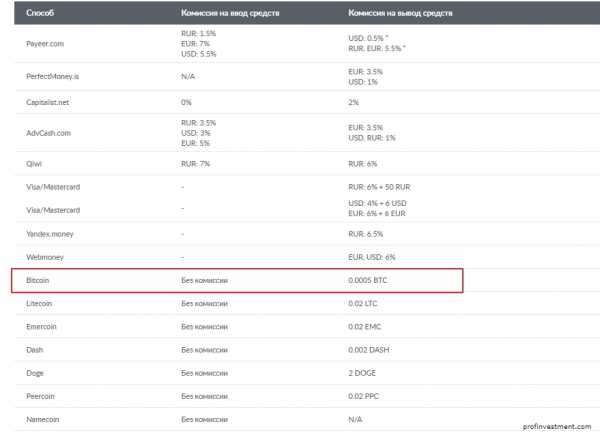Select the Litecoin method name
This screenshot has height=433, width=600.
point(39,303)
